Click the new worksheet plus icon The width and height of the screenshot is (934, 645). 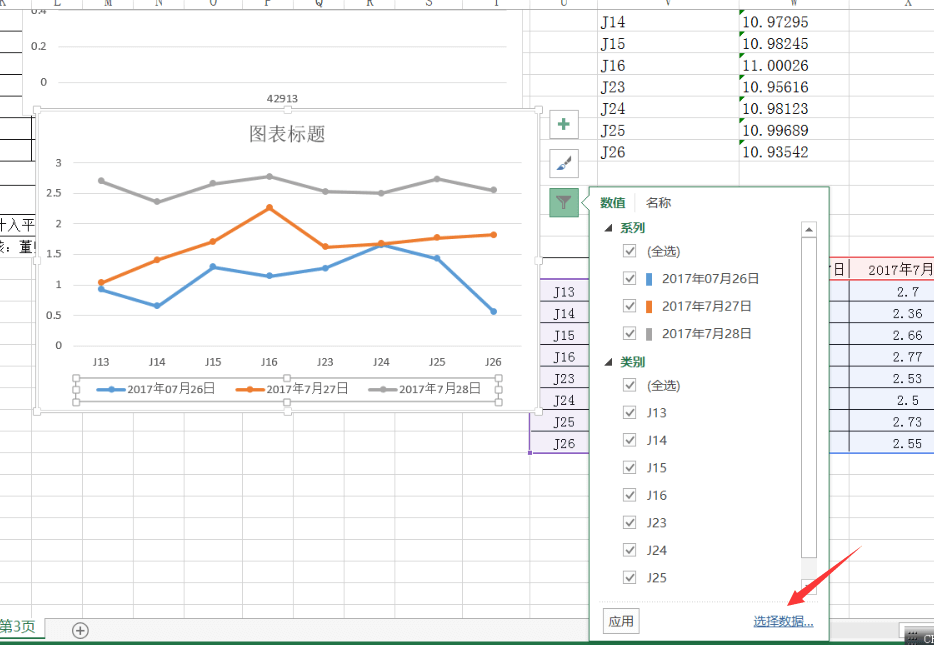click(78, 630)
